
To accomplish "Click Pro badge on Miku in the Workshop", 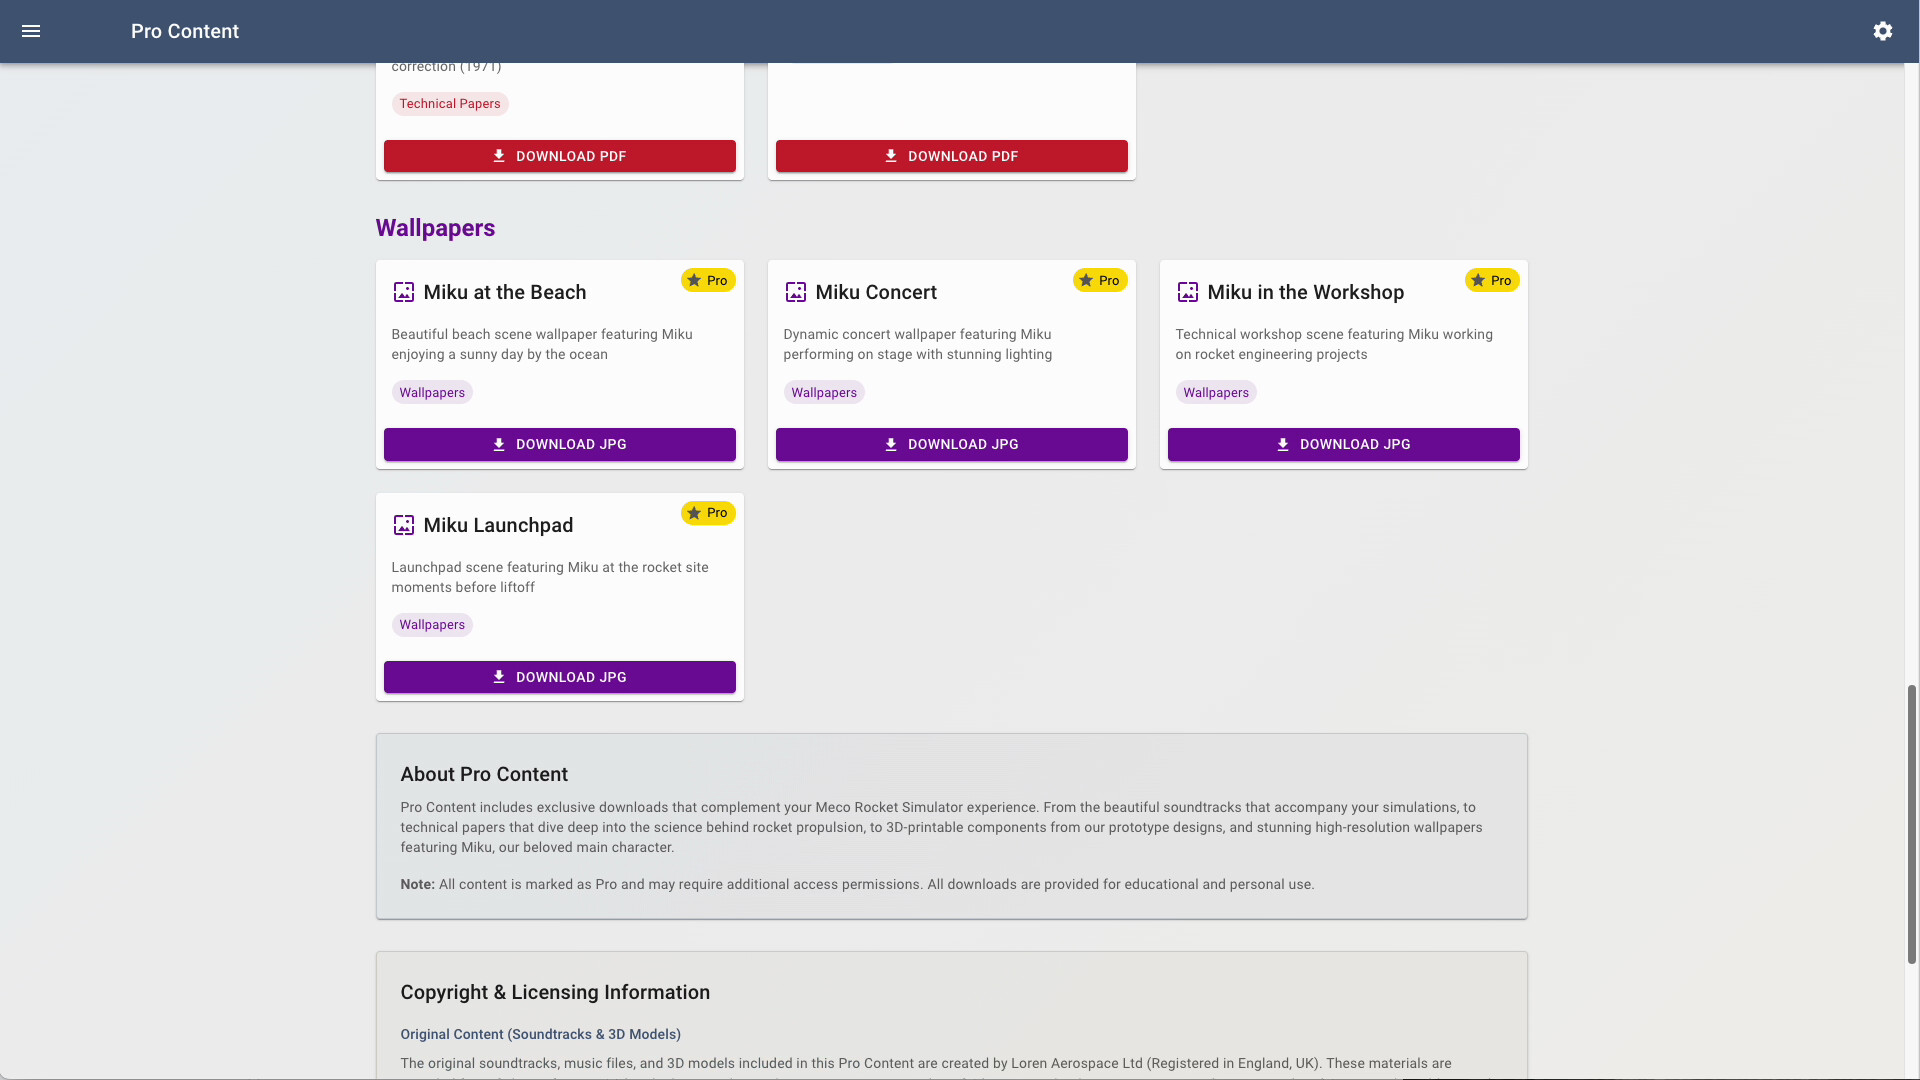I will [1491, 280].
